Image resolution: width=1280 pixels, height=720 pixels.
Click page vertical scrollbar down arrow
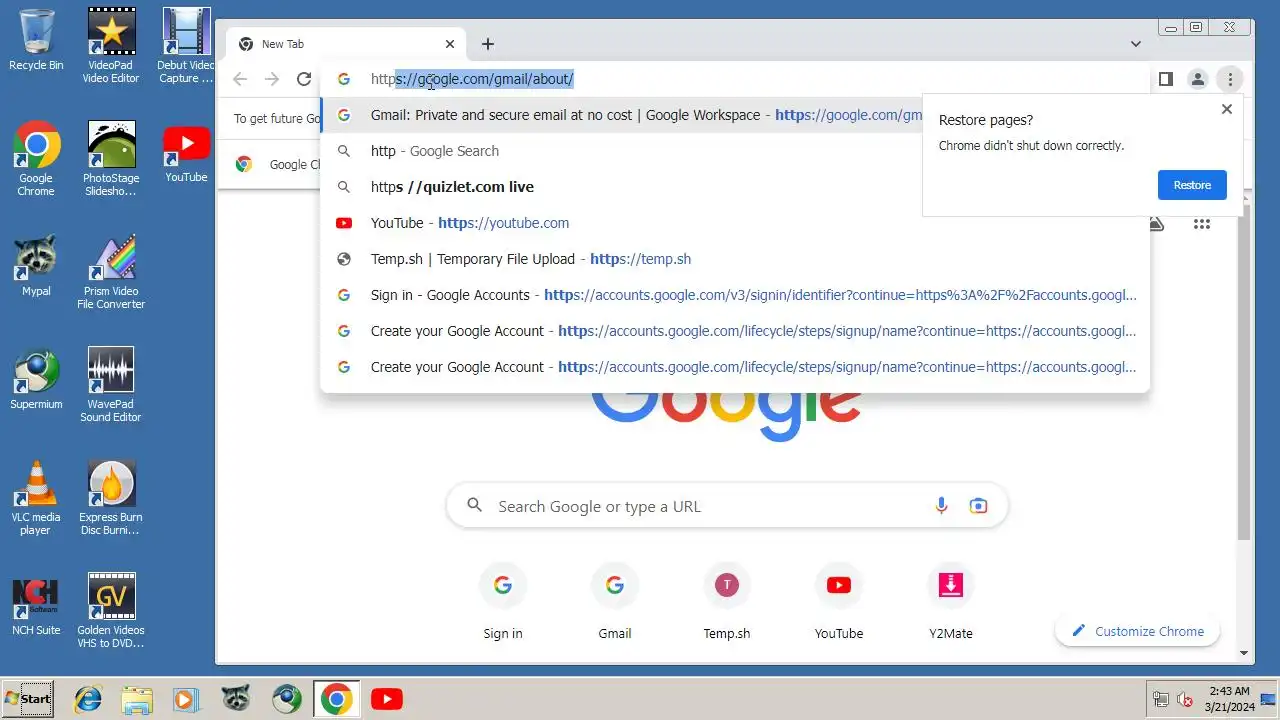coord(1245,653)
